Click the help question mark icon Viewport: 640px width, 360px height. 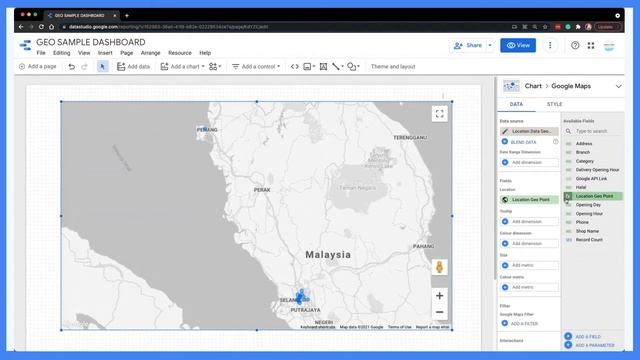(x=575, y=45)
